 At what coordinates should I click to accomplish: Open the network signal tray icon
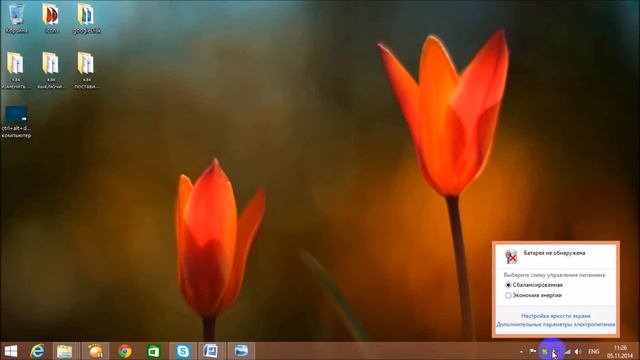coord(567,351)
